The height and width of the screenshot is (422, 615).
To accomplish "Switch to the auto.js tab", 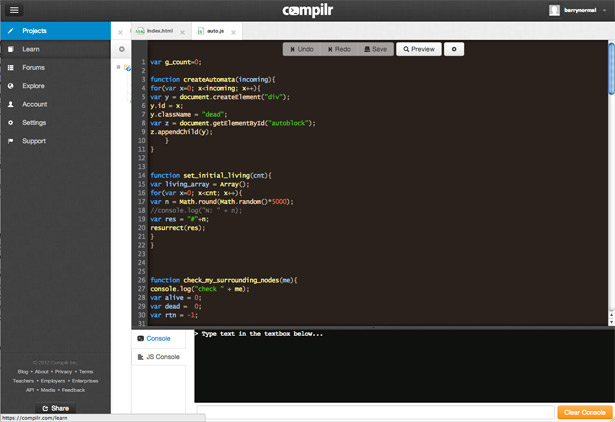I will click(215, 31).
